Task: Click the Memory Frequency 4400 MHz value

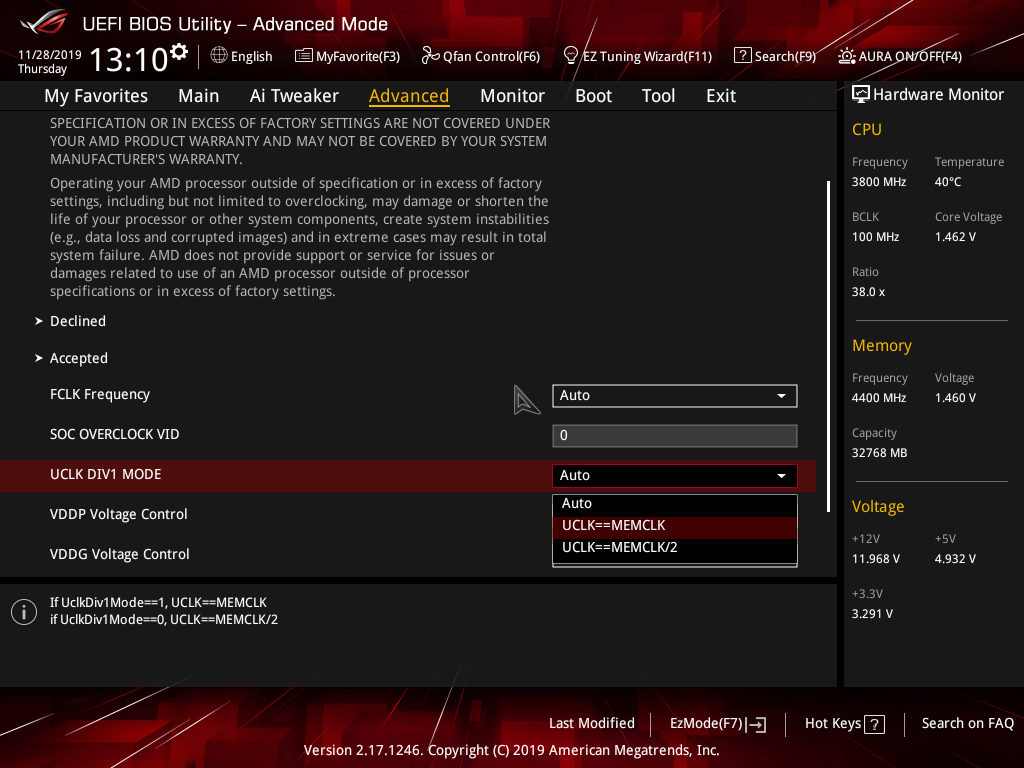Action: click(878, 398)
